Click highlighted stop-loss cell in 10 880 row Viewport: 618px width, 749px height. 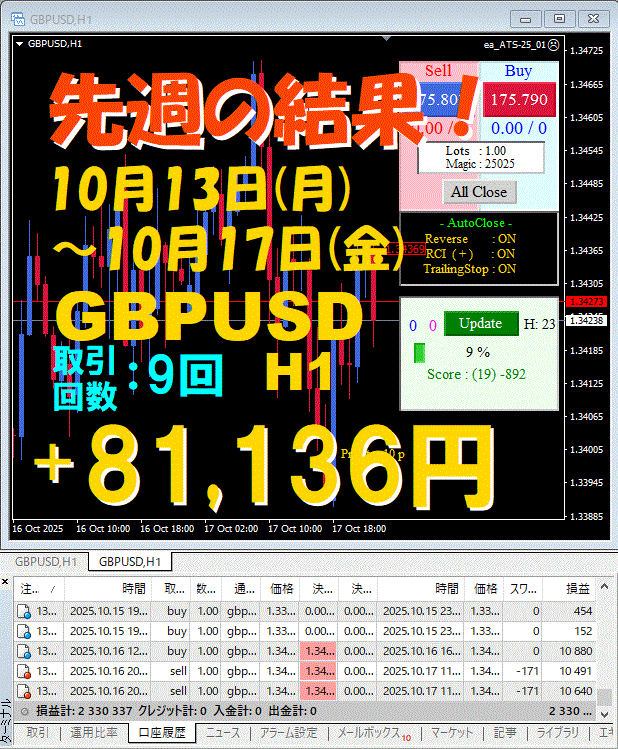[x=318, y=652]
